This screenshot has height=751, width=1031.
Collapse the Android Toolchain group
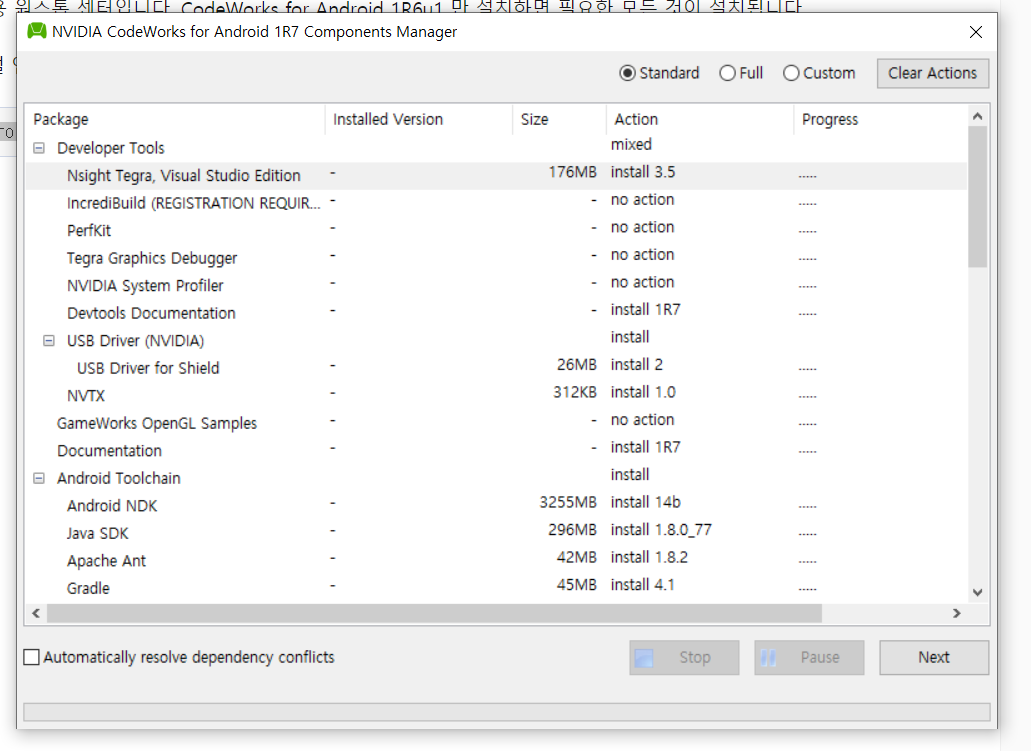(39, 478)
